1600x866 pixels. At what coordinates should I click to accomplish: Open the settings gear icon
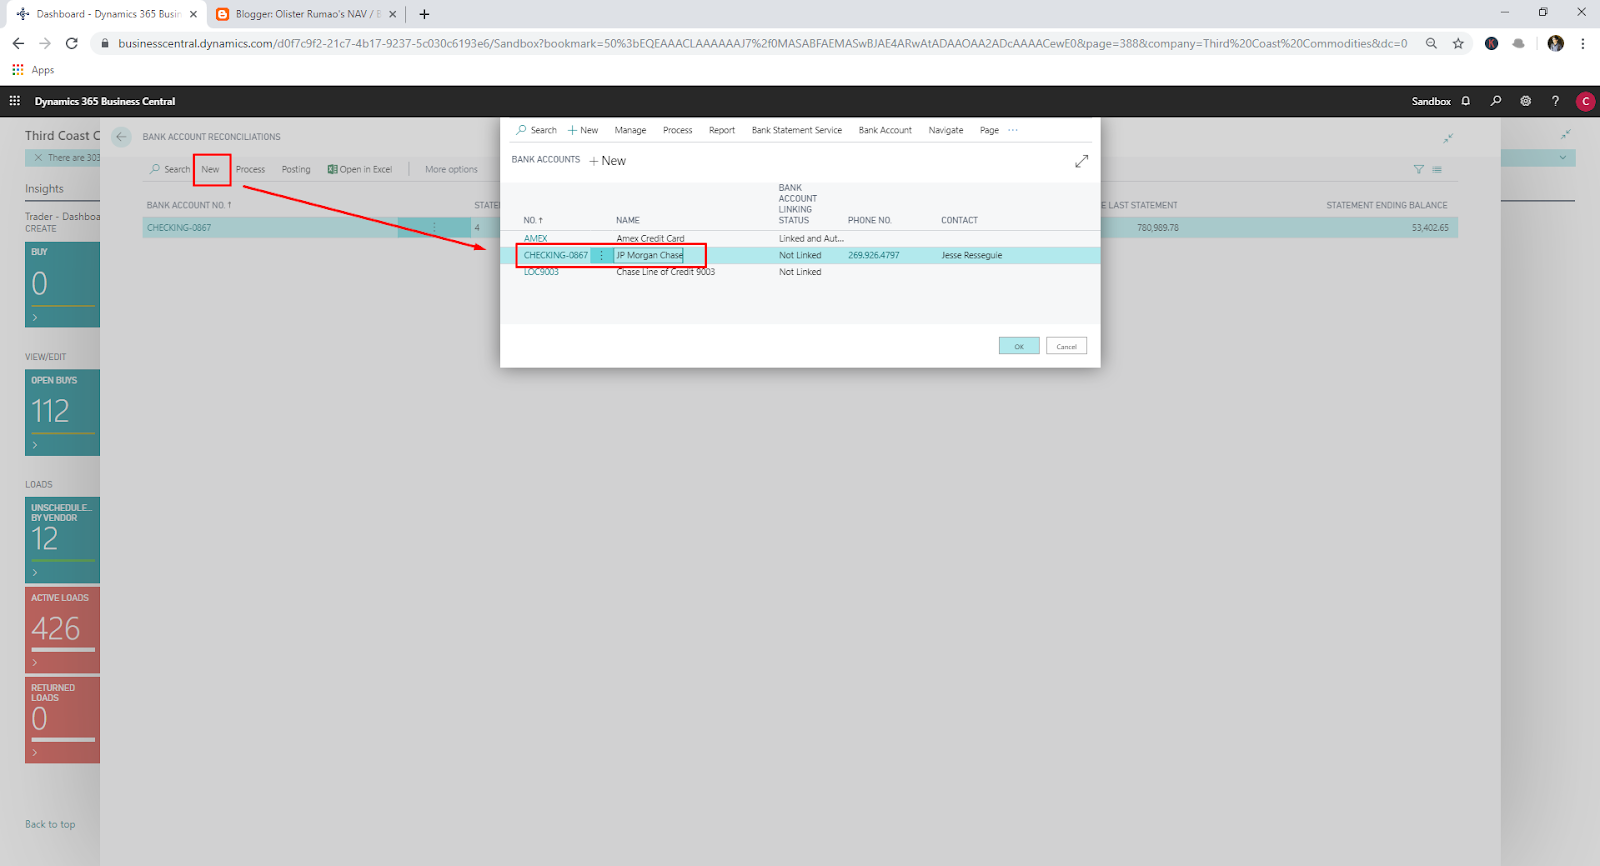point(1526,101)
